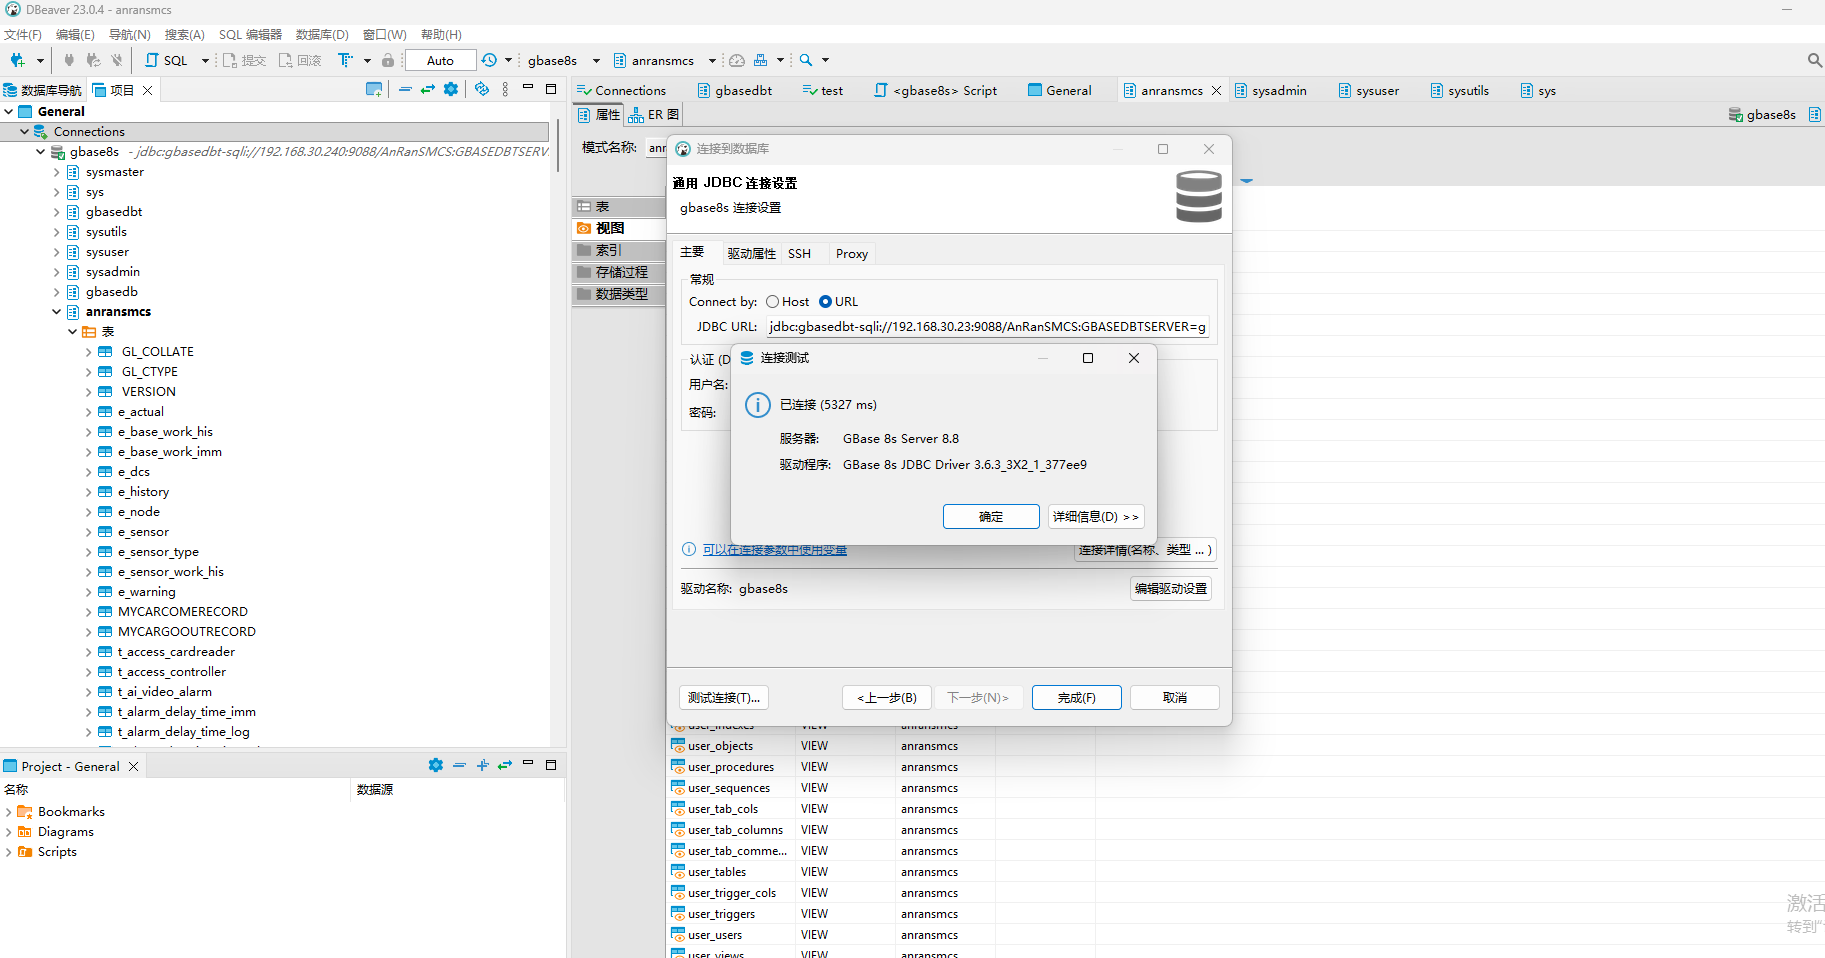Click the 测试连接(T)... button
Viewport: 1825px width, 958px height.
coord(724,697)
